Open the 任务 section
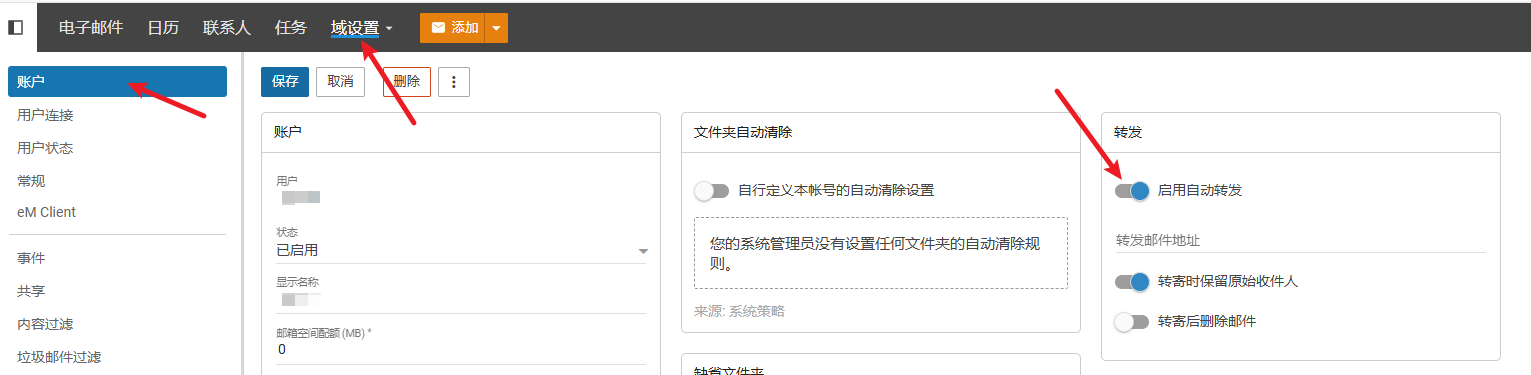Viewport: 1531px width, 375px height. pos(291,28)
